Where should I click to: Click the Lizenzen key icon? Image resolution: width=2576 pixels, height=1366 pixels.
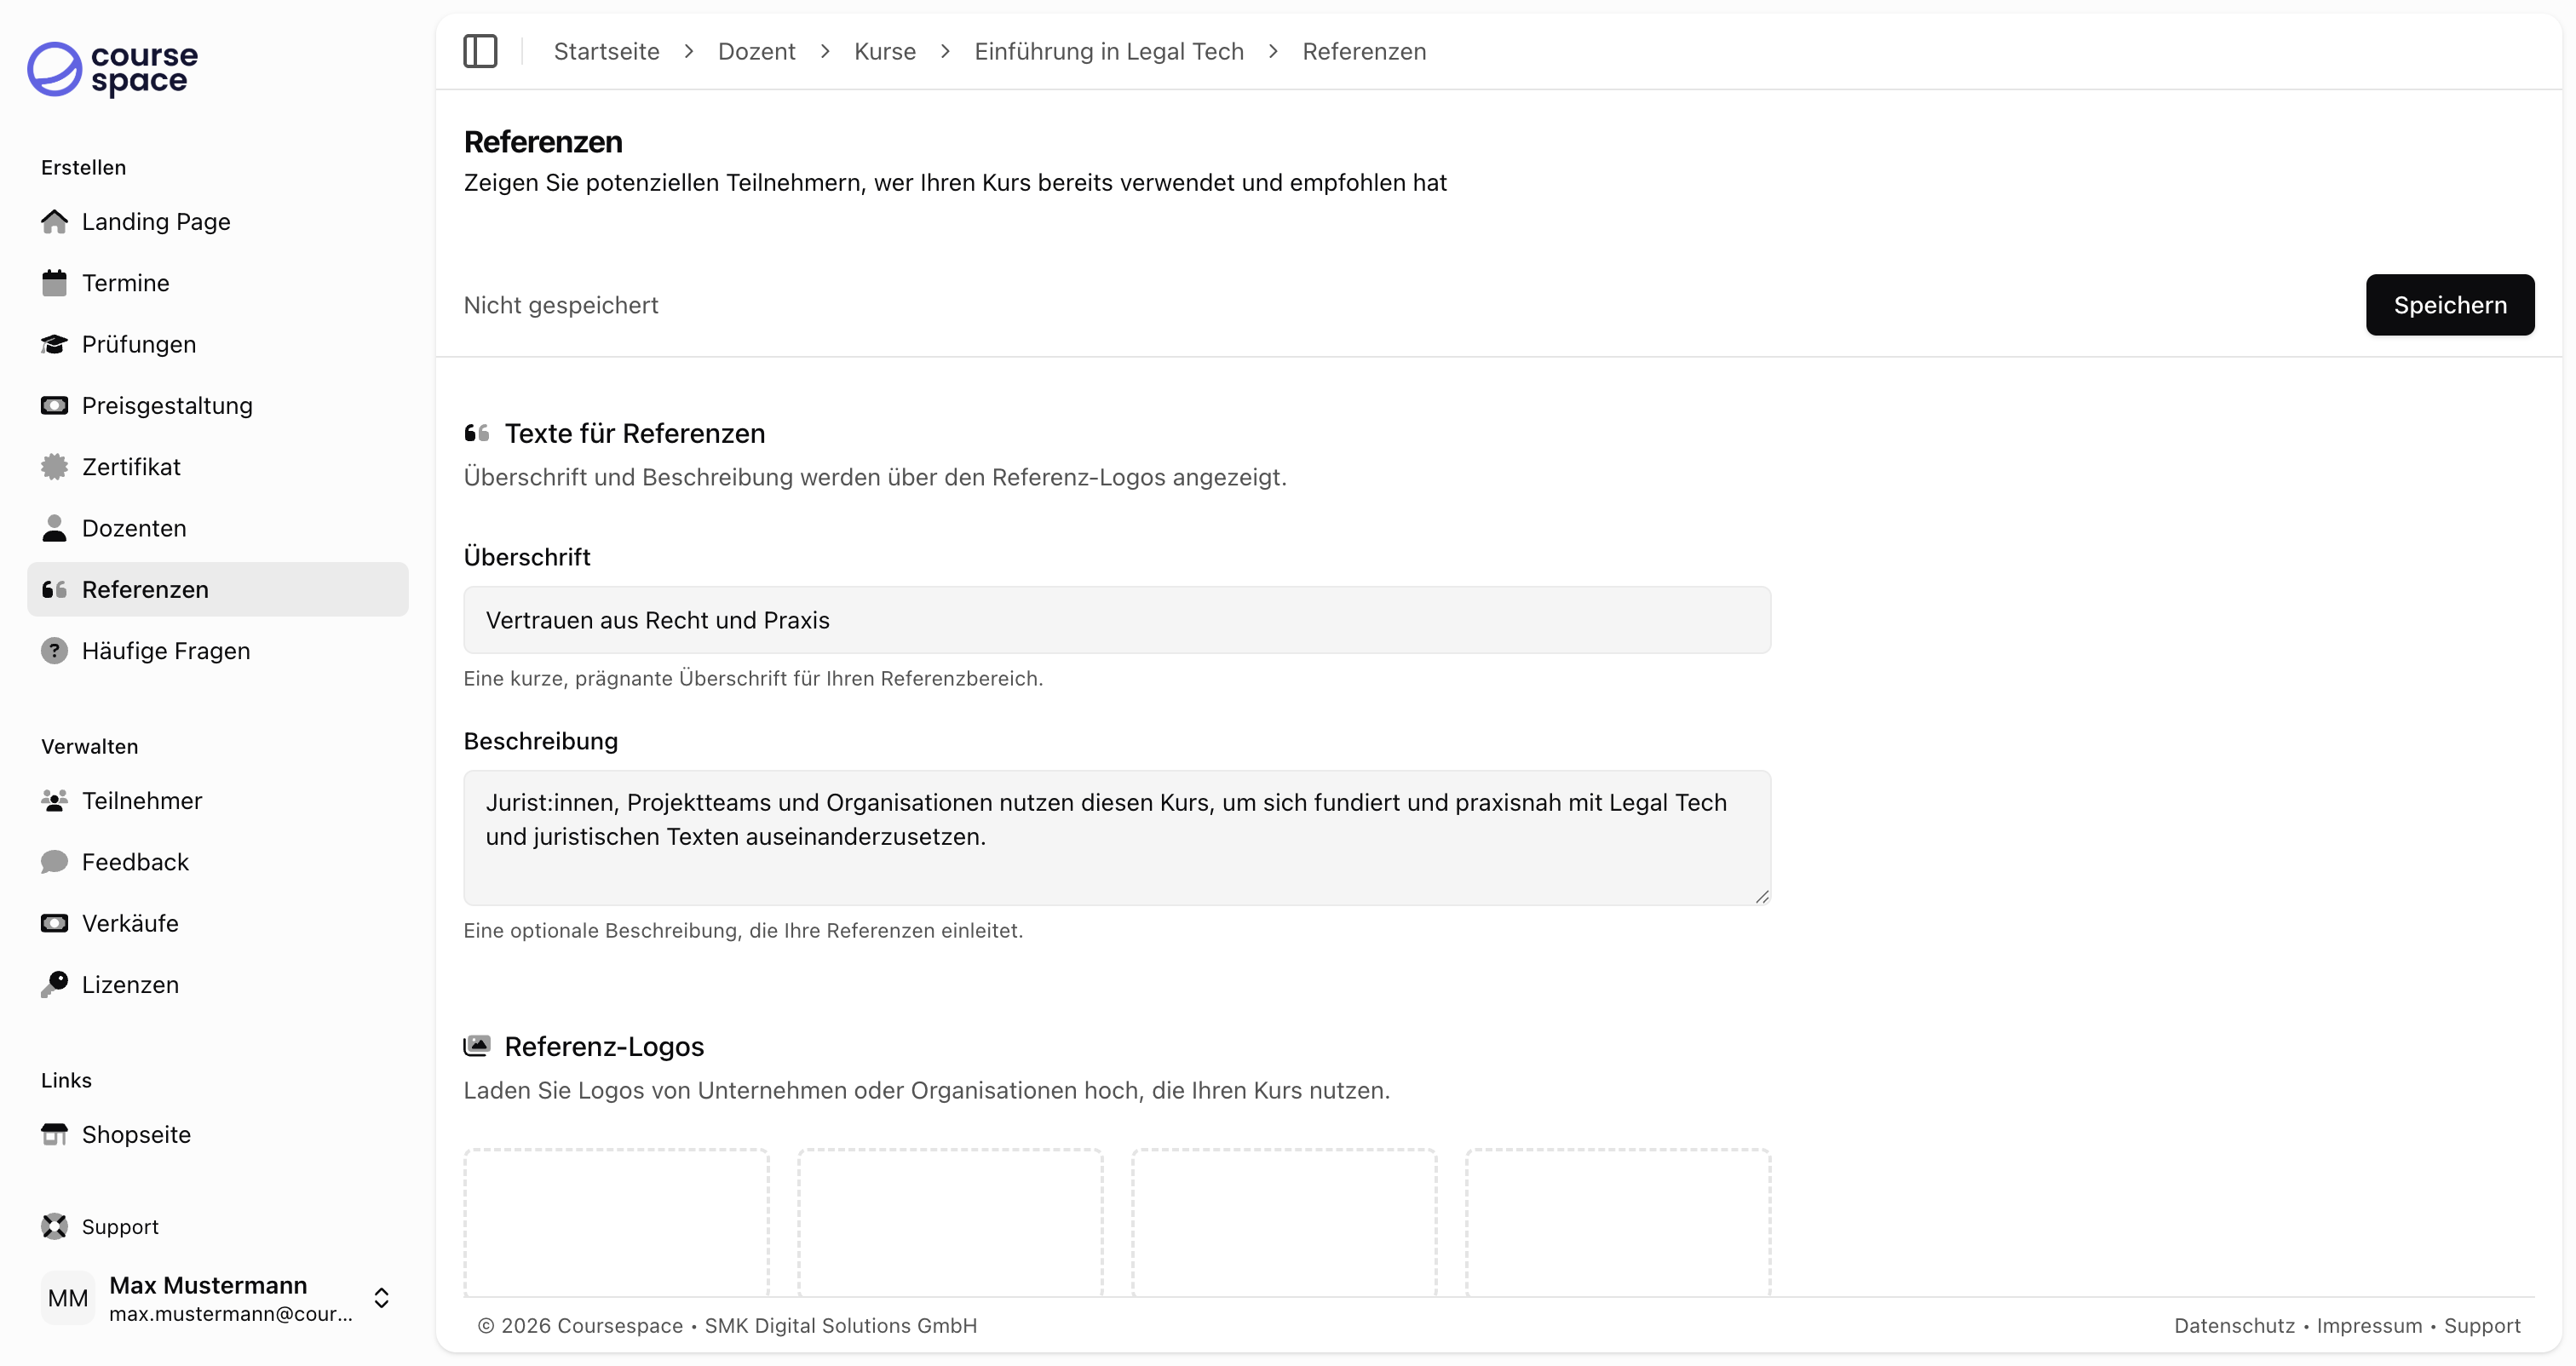point(54,984)
